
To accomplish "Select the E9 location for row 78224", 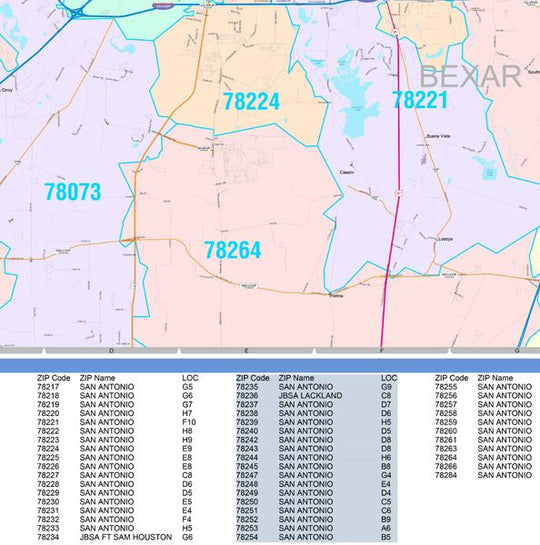I will point(187,449).
